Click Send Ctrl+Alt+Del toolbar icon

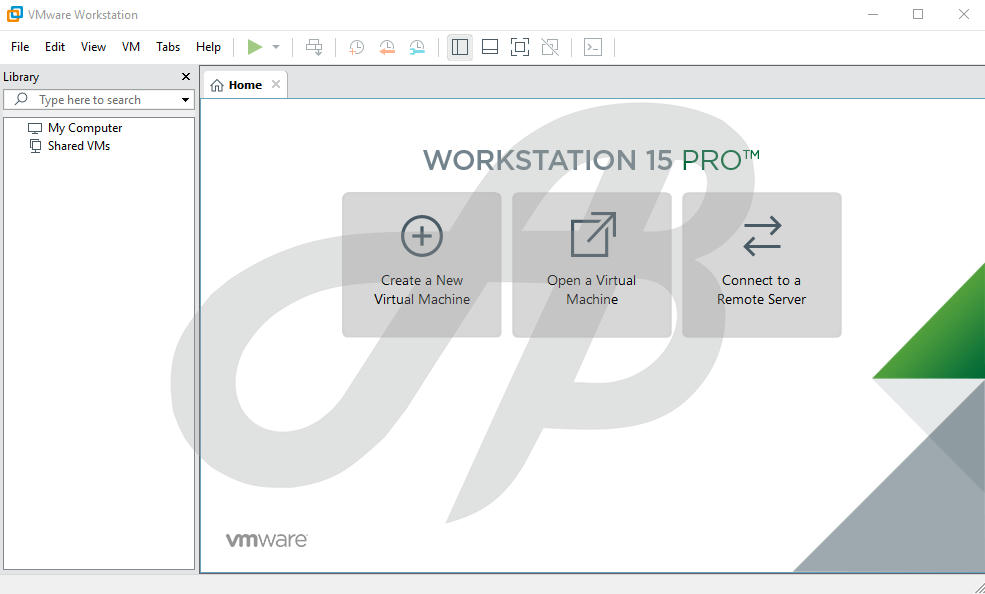[x=314, y=47]
